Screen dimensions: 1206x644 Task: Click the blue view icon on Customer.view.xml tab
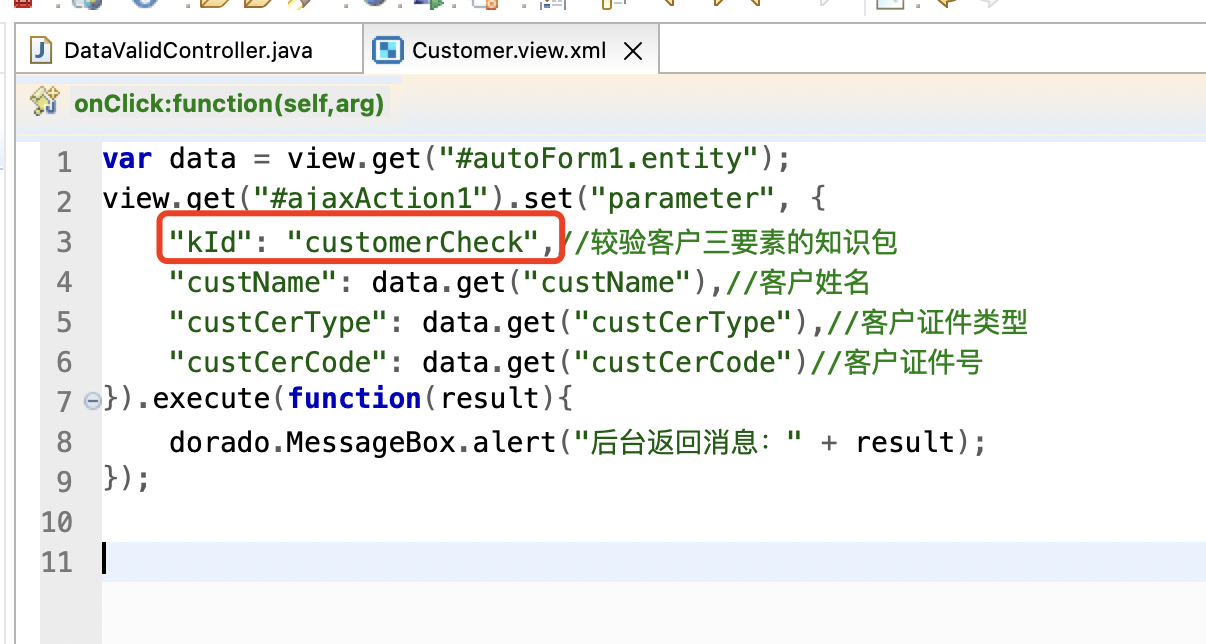[388, 50]
